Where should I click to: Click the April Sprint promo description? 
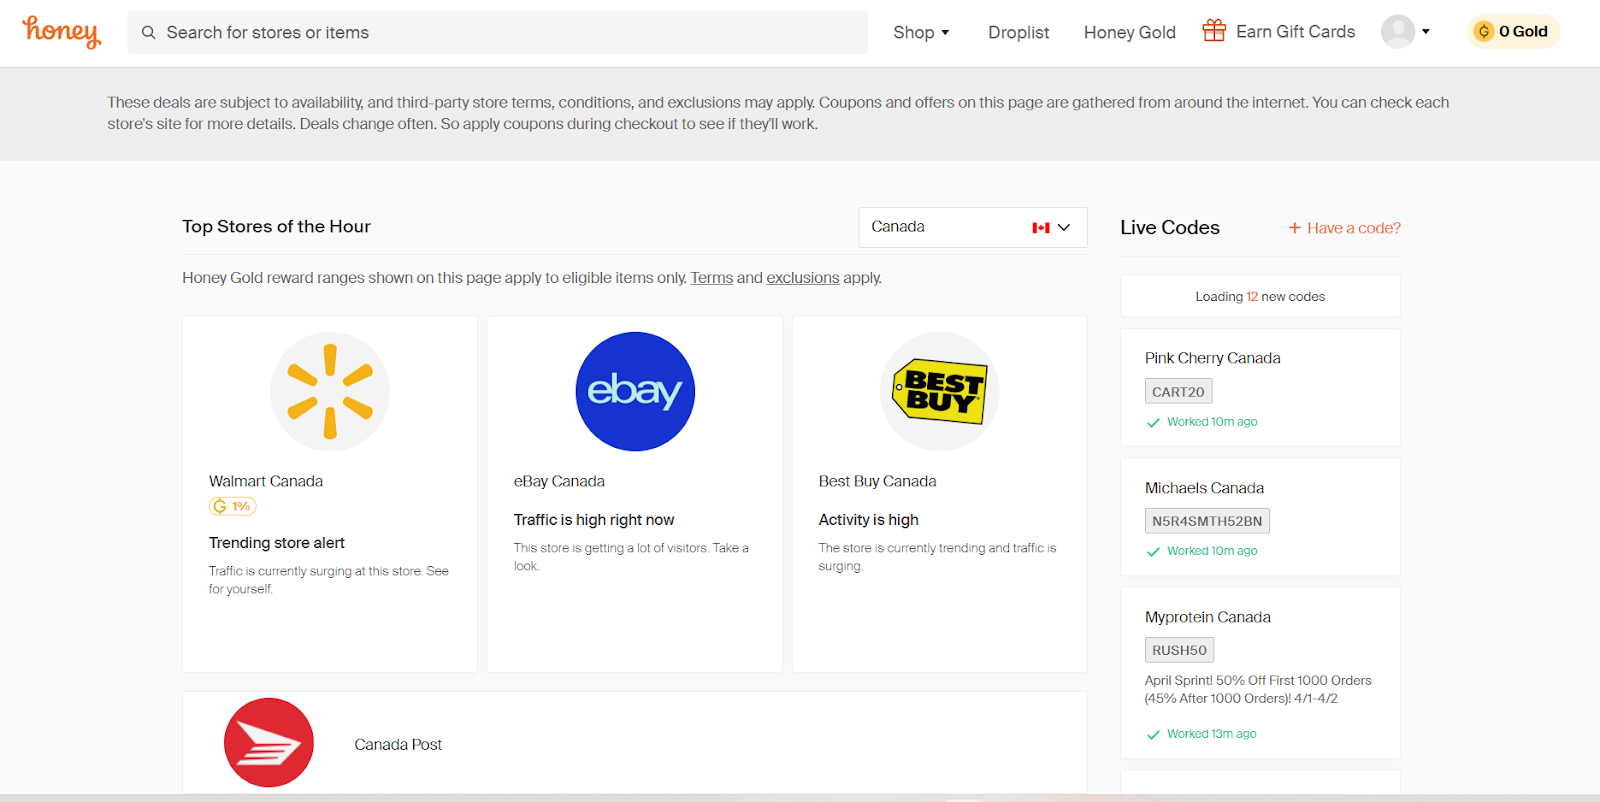[1258, 690]
